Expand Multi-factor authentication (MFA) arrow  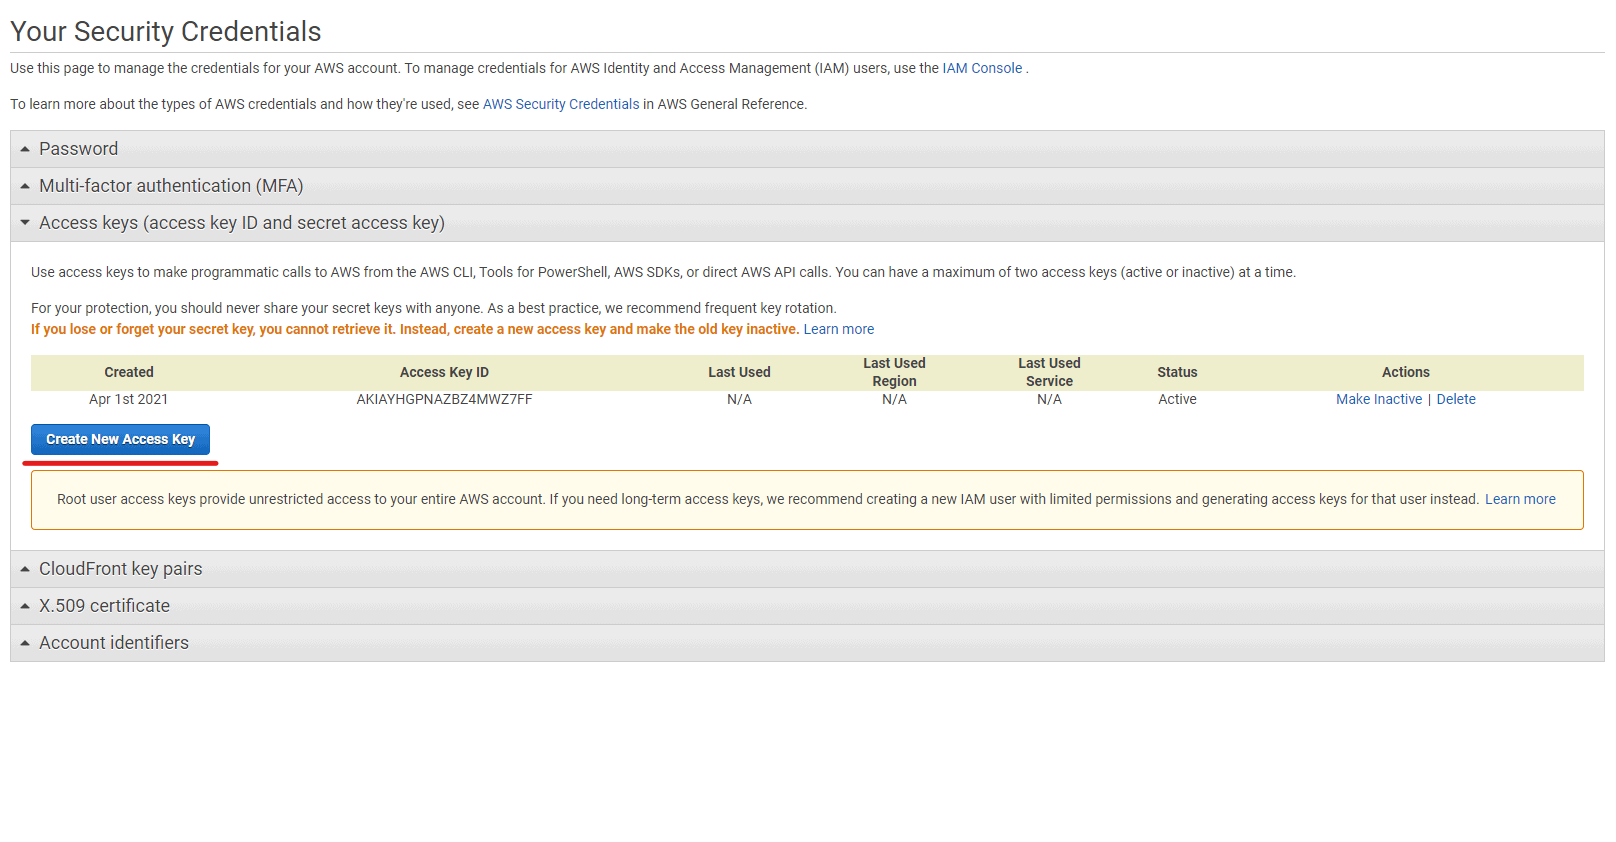25,186
